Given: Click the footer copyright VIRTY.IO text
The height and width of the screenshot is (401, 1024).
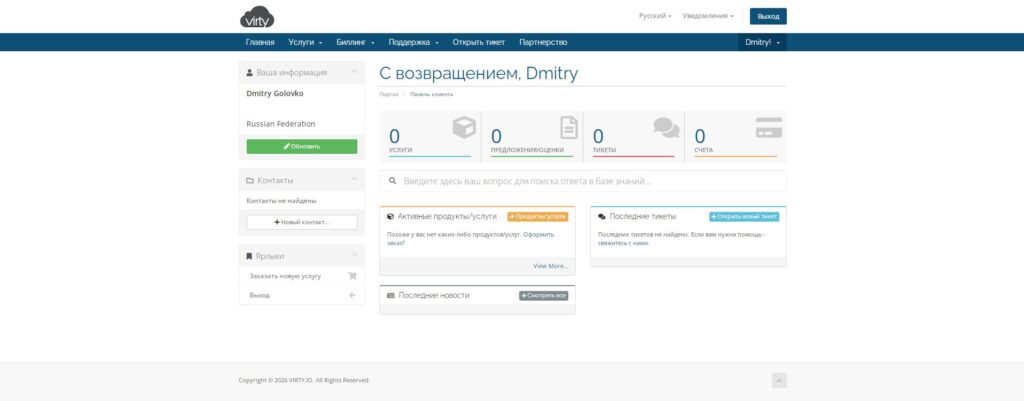Looking at the screenshot, I should (304, 380).
